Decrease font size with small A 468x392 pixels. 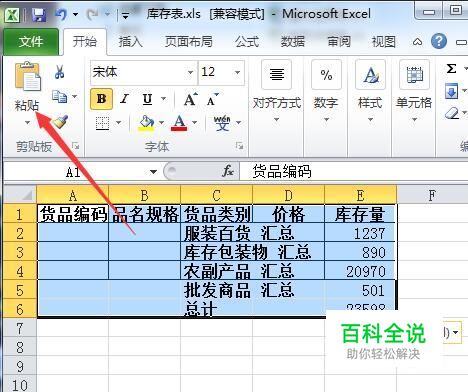[x=212, y=99]
